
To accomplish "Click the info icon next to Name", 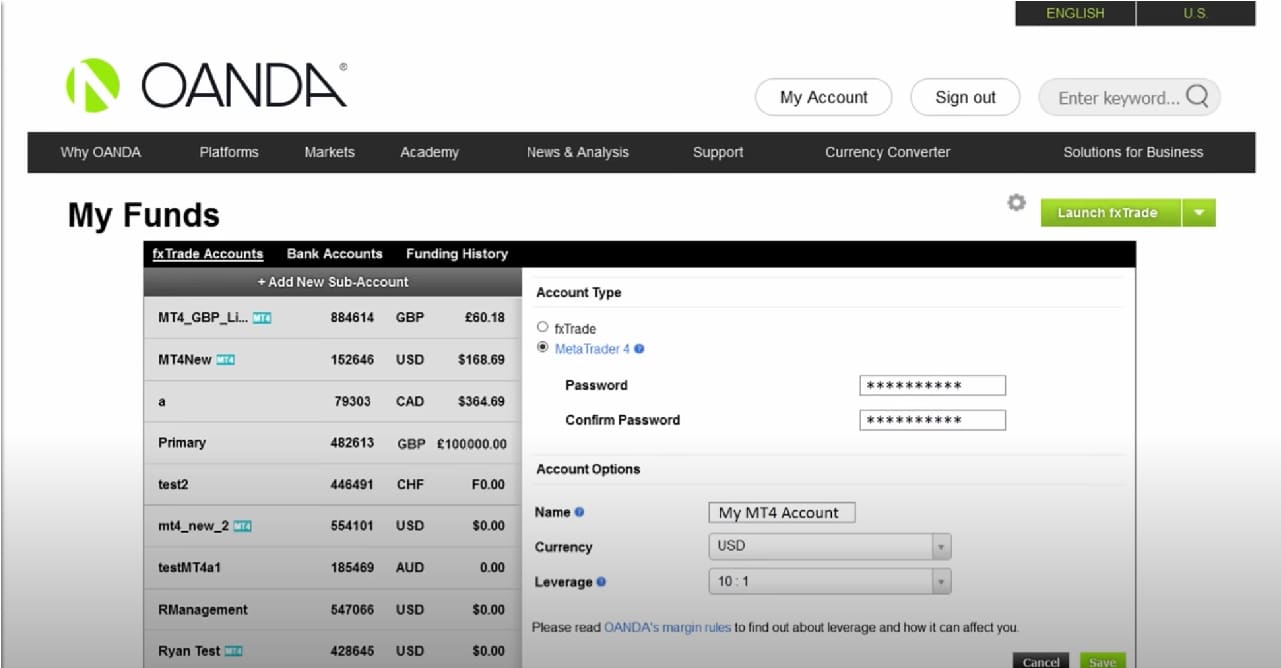I will coord(580,510).
